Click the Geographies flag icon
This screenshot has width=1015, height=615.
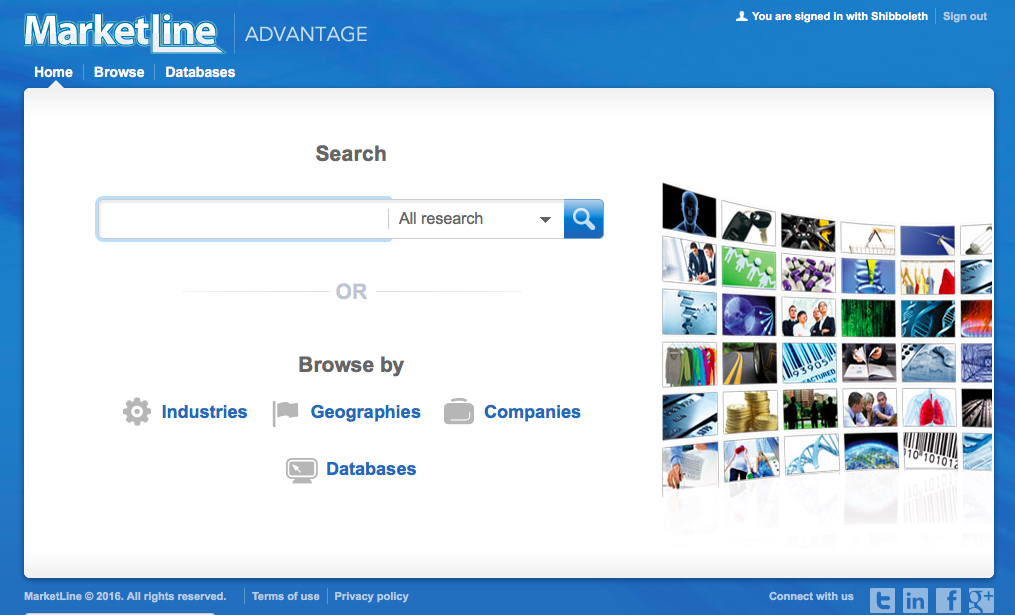pyautogui.click(x=286, y=413)
